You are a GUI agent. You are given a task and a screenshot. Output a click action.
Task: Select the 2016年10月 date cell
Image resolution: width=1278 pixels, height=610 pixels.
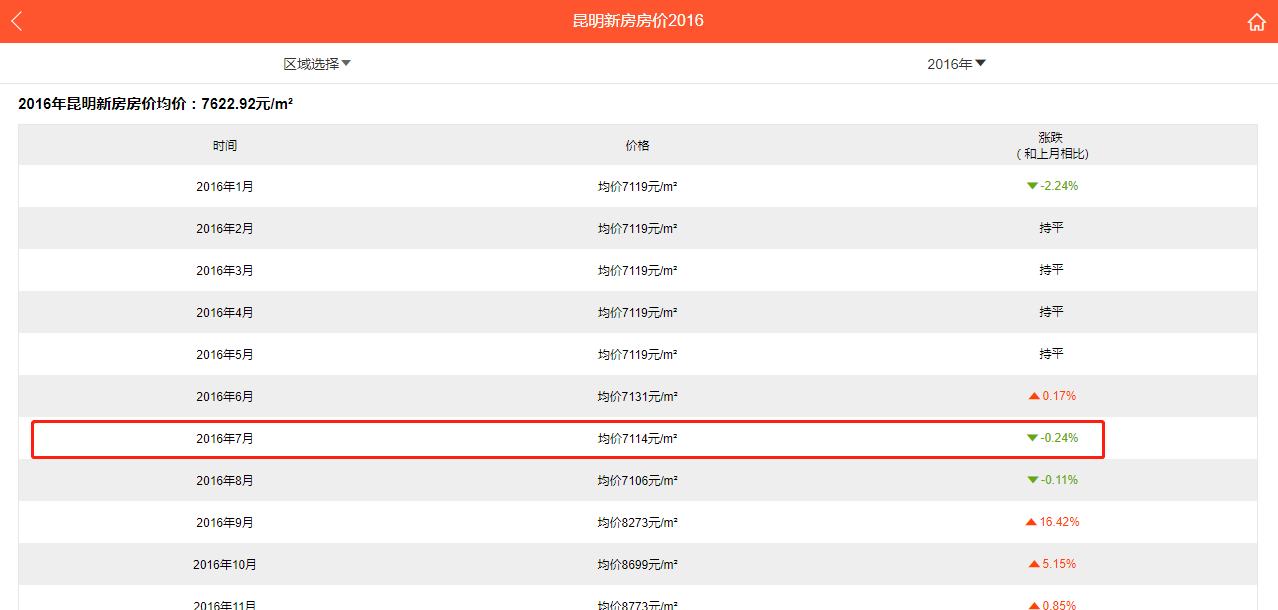225,564
